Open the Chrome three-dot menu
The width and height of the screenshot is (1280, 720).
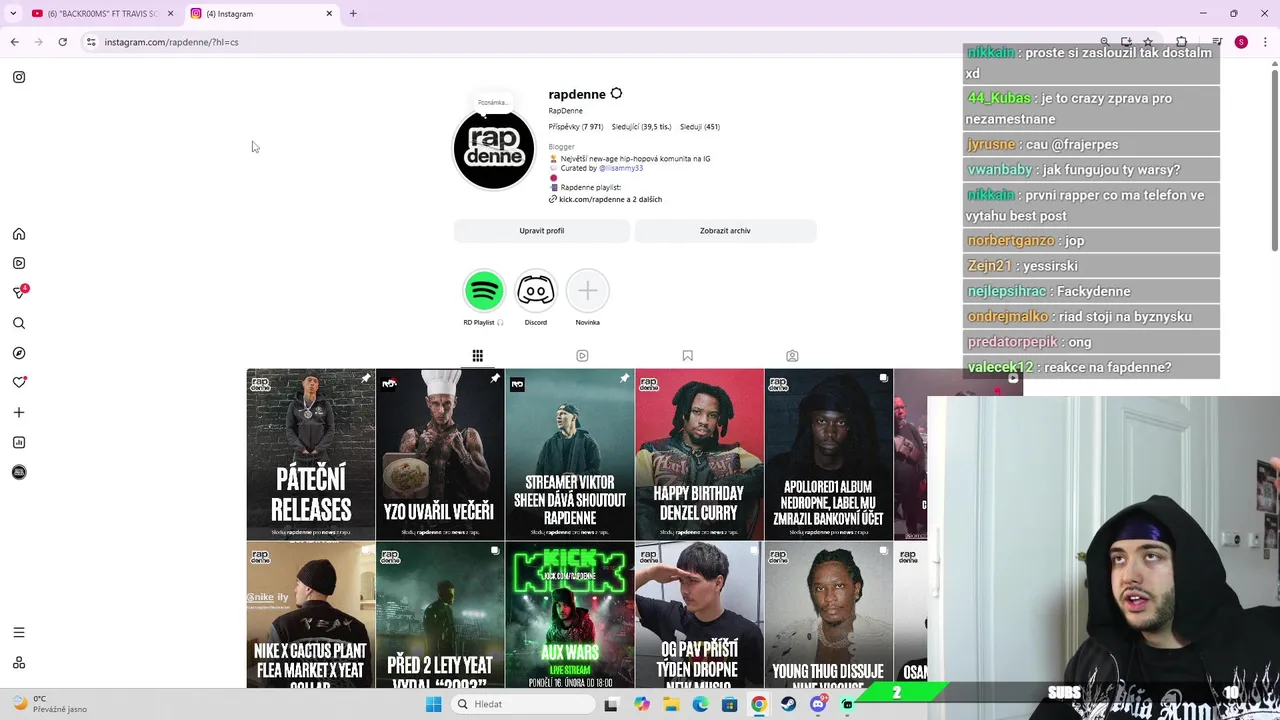pyautogui.click(x=1266, y=42)
